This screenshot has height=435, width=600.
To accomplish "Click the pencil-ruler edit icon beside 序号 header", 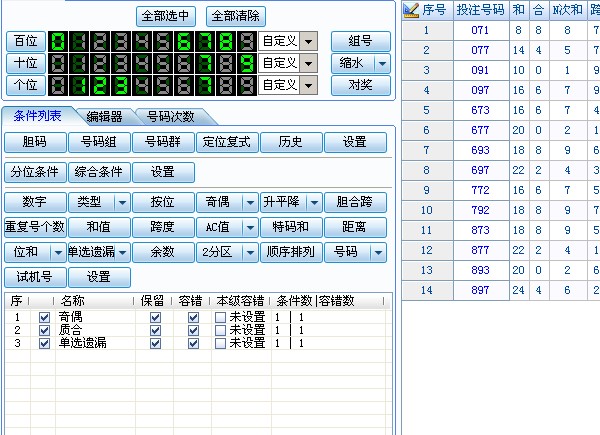I will [x=411, y=10].
